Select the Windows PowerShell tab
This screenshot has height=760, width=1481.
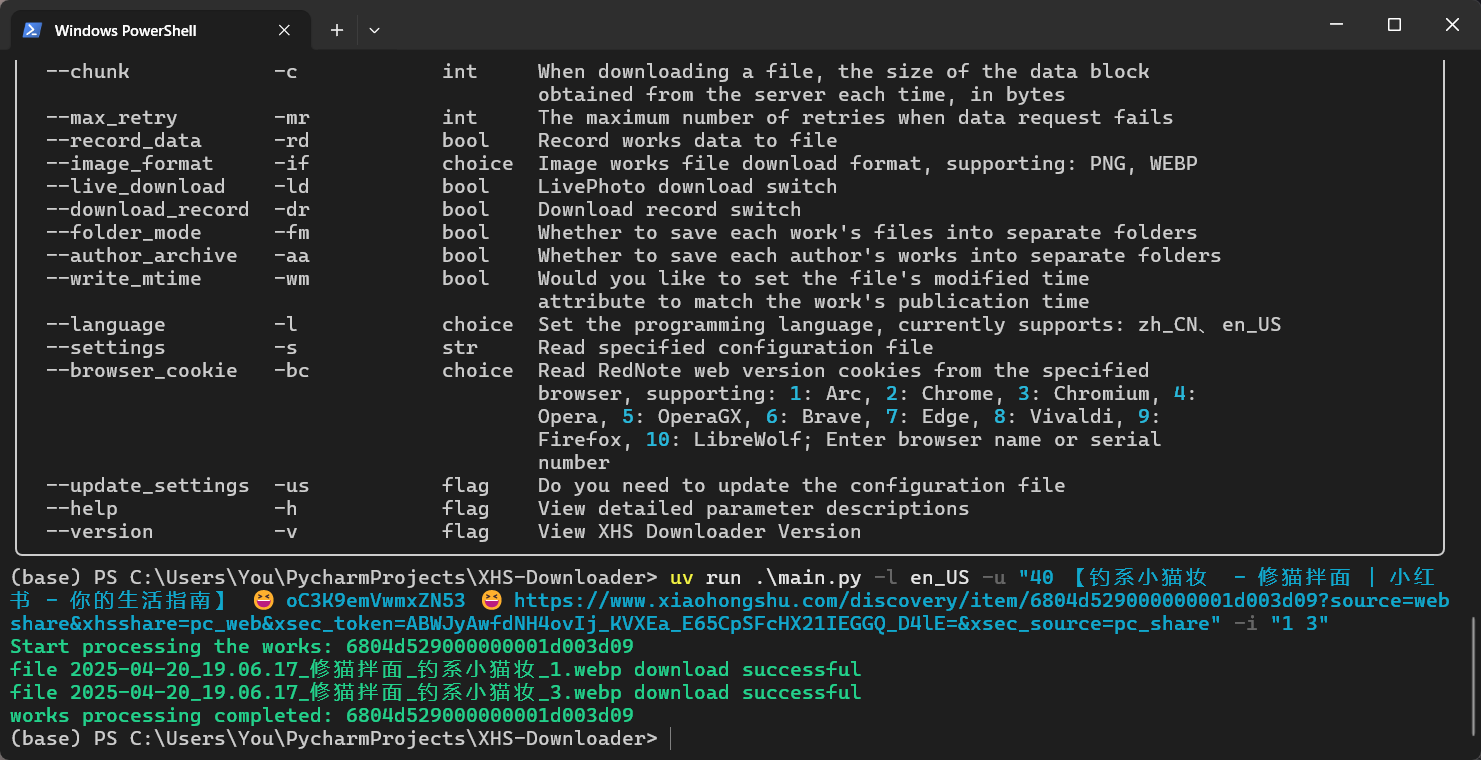[140, 30]
